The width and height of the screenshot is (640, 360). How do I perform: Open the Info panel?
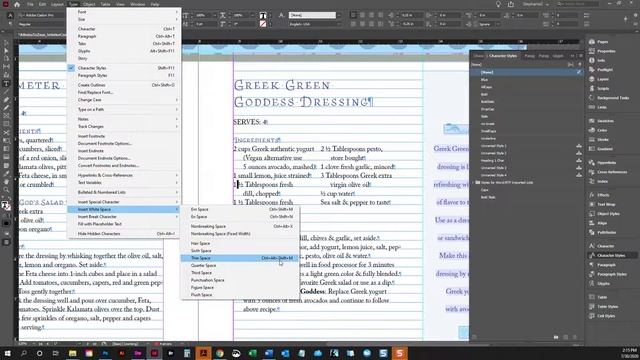pos(597,60)
